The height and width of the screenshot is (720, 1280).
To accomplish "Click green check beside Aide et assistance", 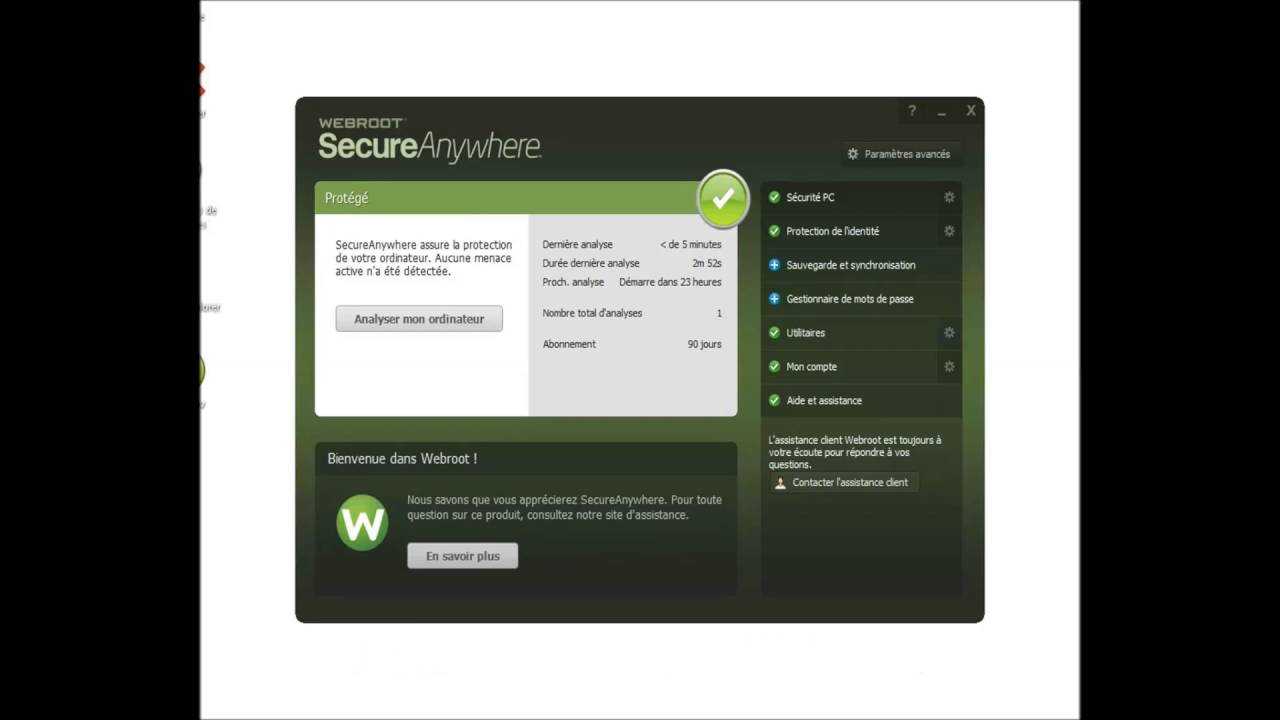I will click(774, 400).
